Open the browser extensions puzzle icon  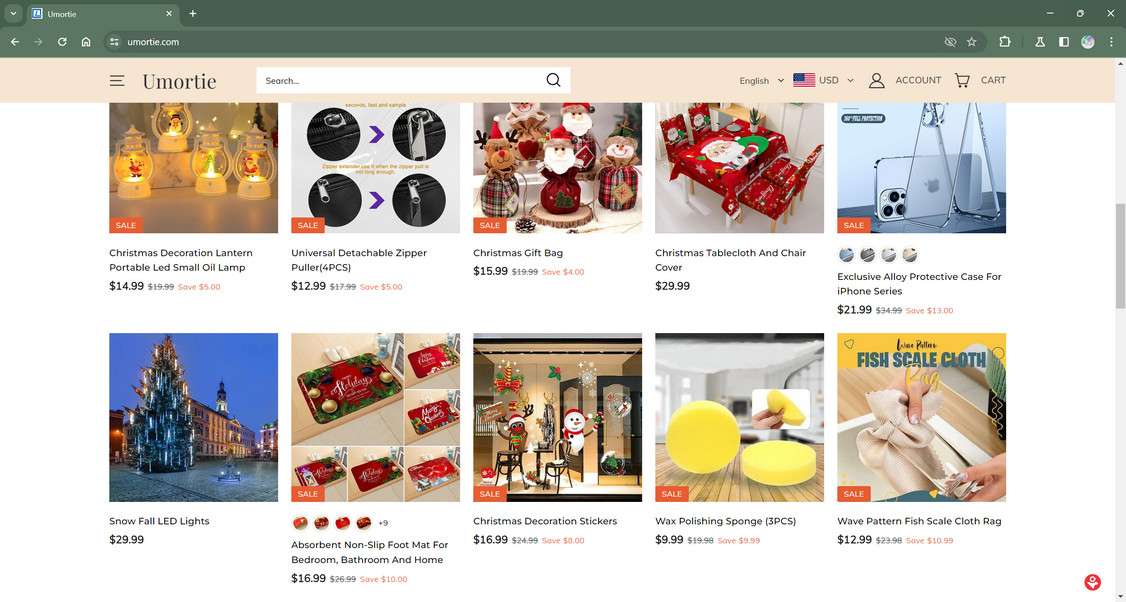(1005, 42)
